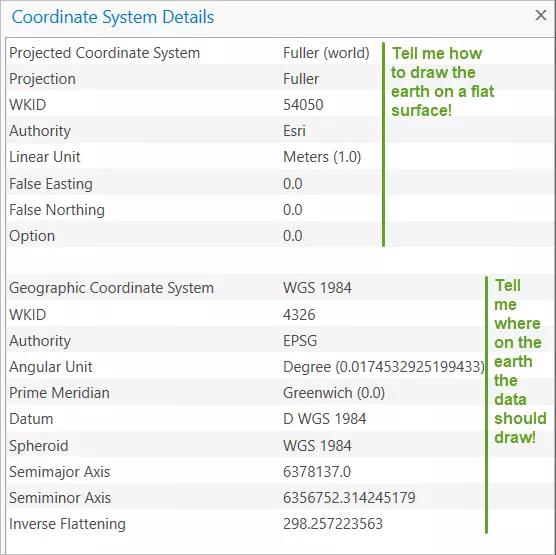Select the Angular Unit Degree value
This screenshot has height=555, width=556.
click(x=383, y=367)
